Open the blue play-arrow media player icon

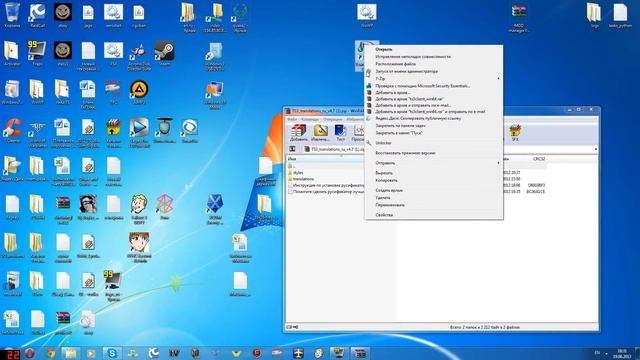[139, 131]
